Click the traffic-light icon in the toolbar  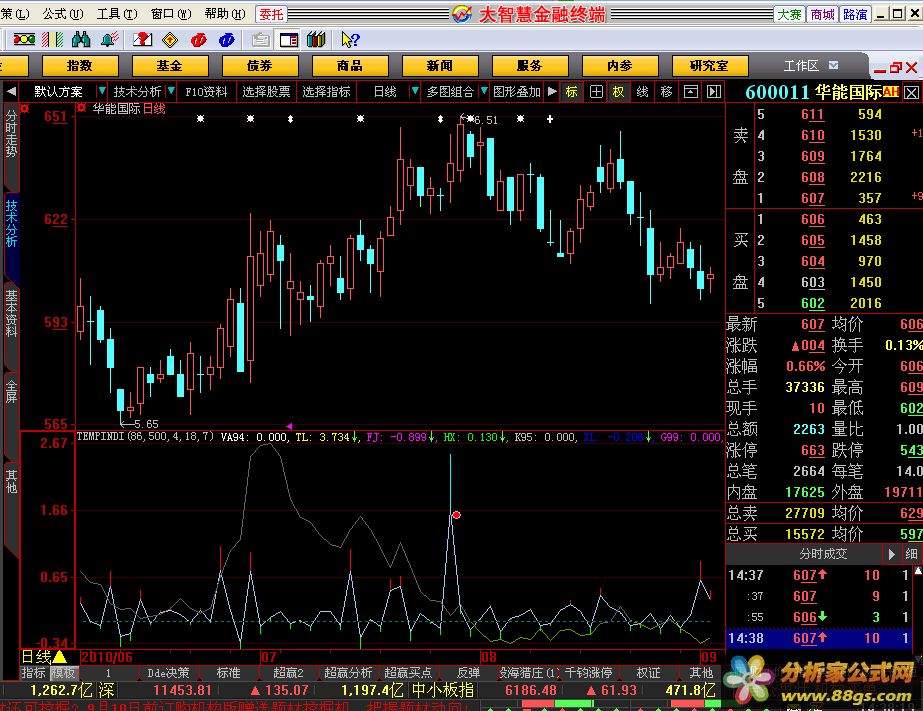coord(24,39)
